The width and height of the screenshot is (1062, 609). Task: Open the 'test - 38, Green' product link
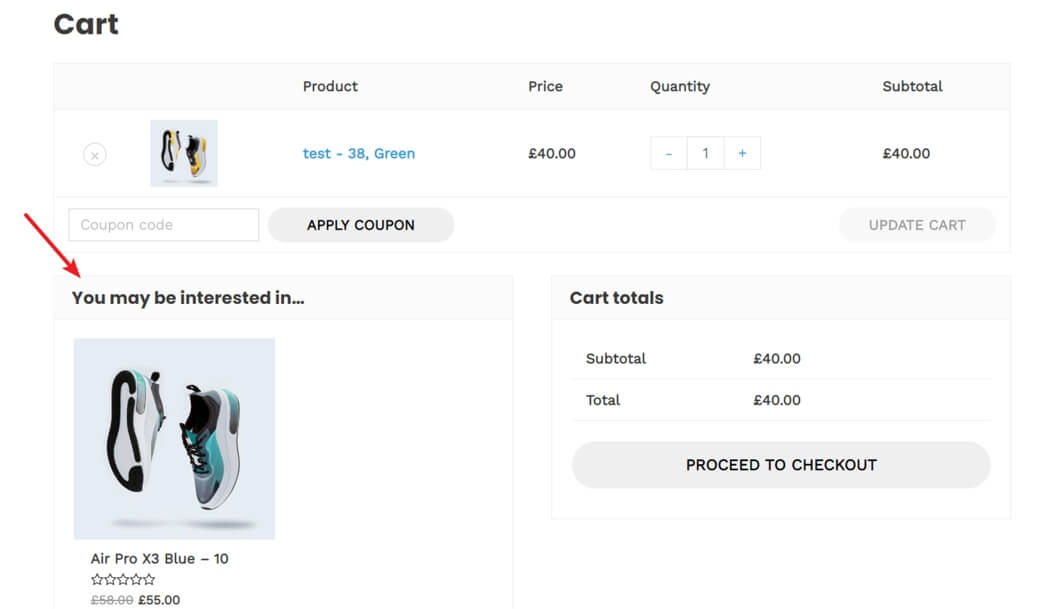pos(358,153)
